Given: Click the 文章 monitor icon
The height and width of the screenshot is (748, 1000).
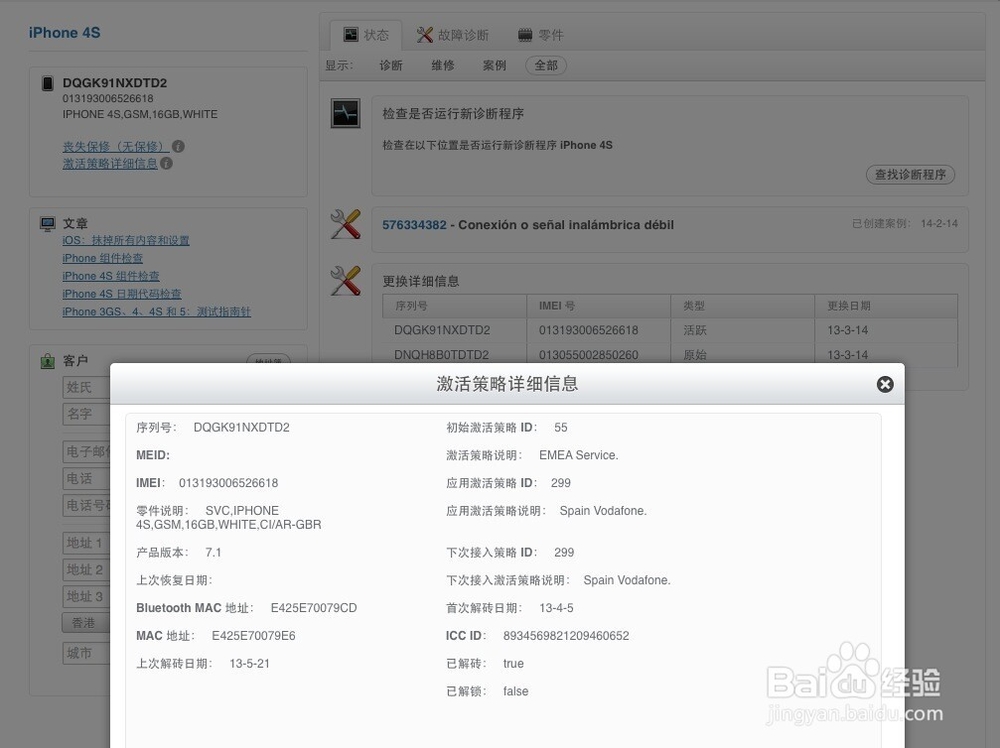Looking at the screenshot, I should (x=48, y=223).
